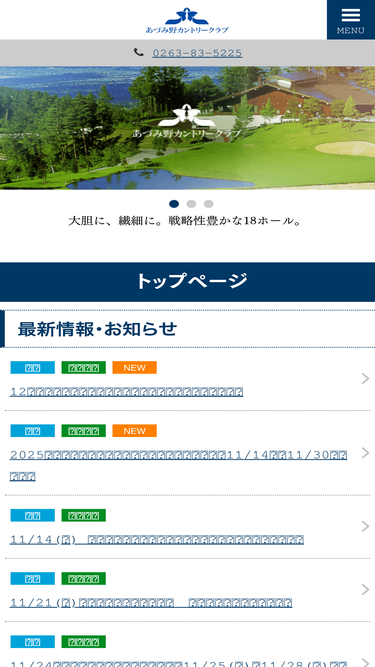This screenshot has width=375, height=667.
Task: Open the 11/14 news item
Action: click(x=156, y=540)
